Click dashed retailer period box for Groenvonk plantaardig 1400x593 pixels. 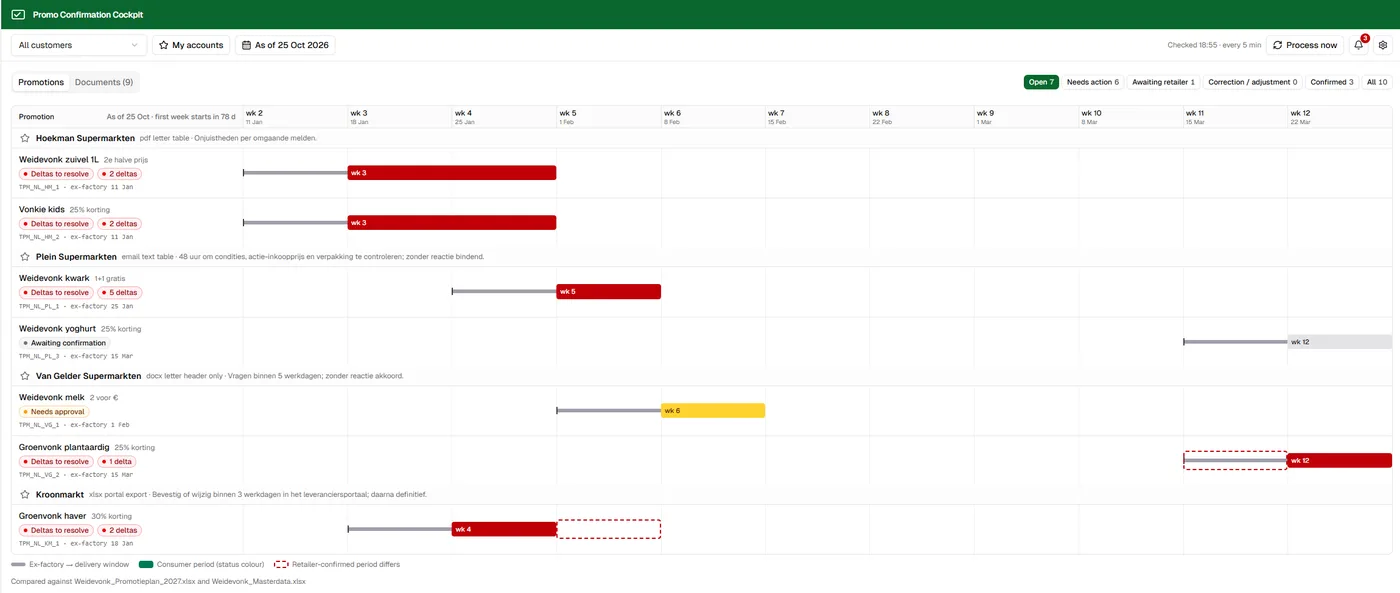1235,460
